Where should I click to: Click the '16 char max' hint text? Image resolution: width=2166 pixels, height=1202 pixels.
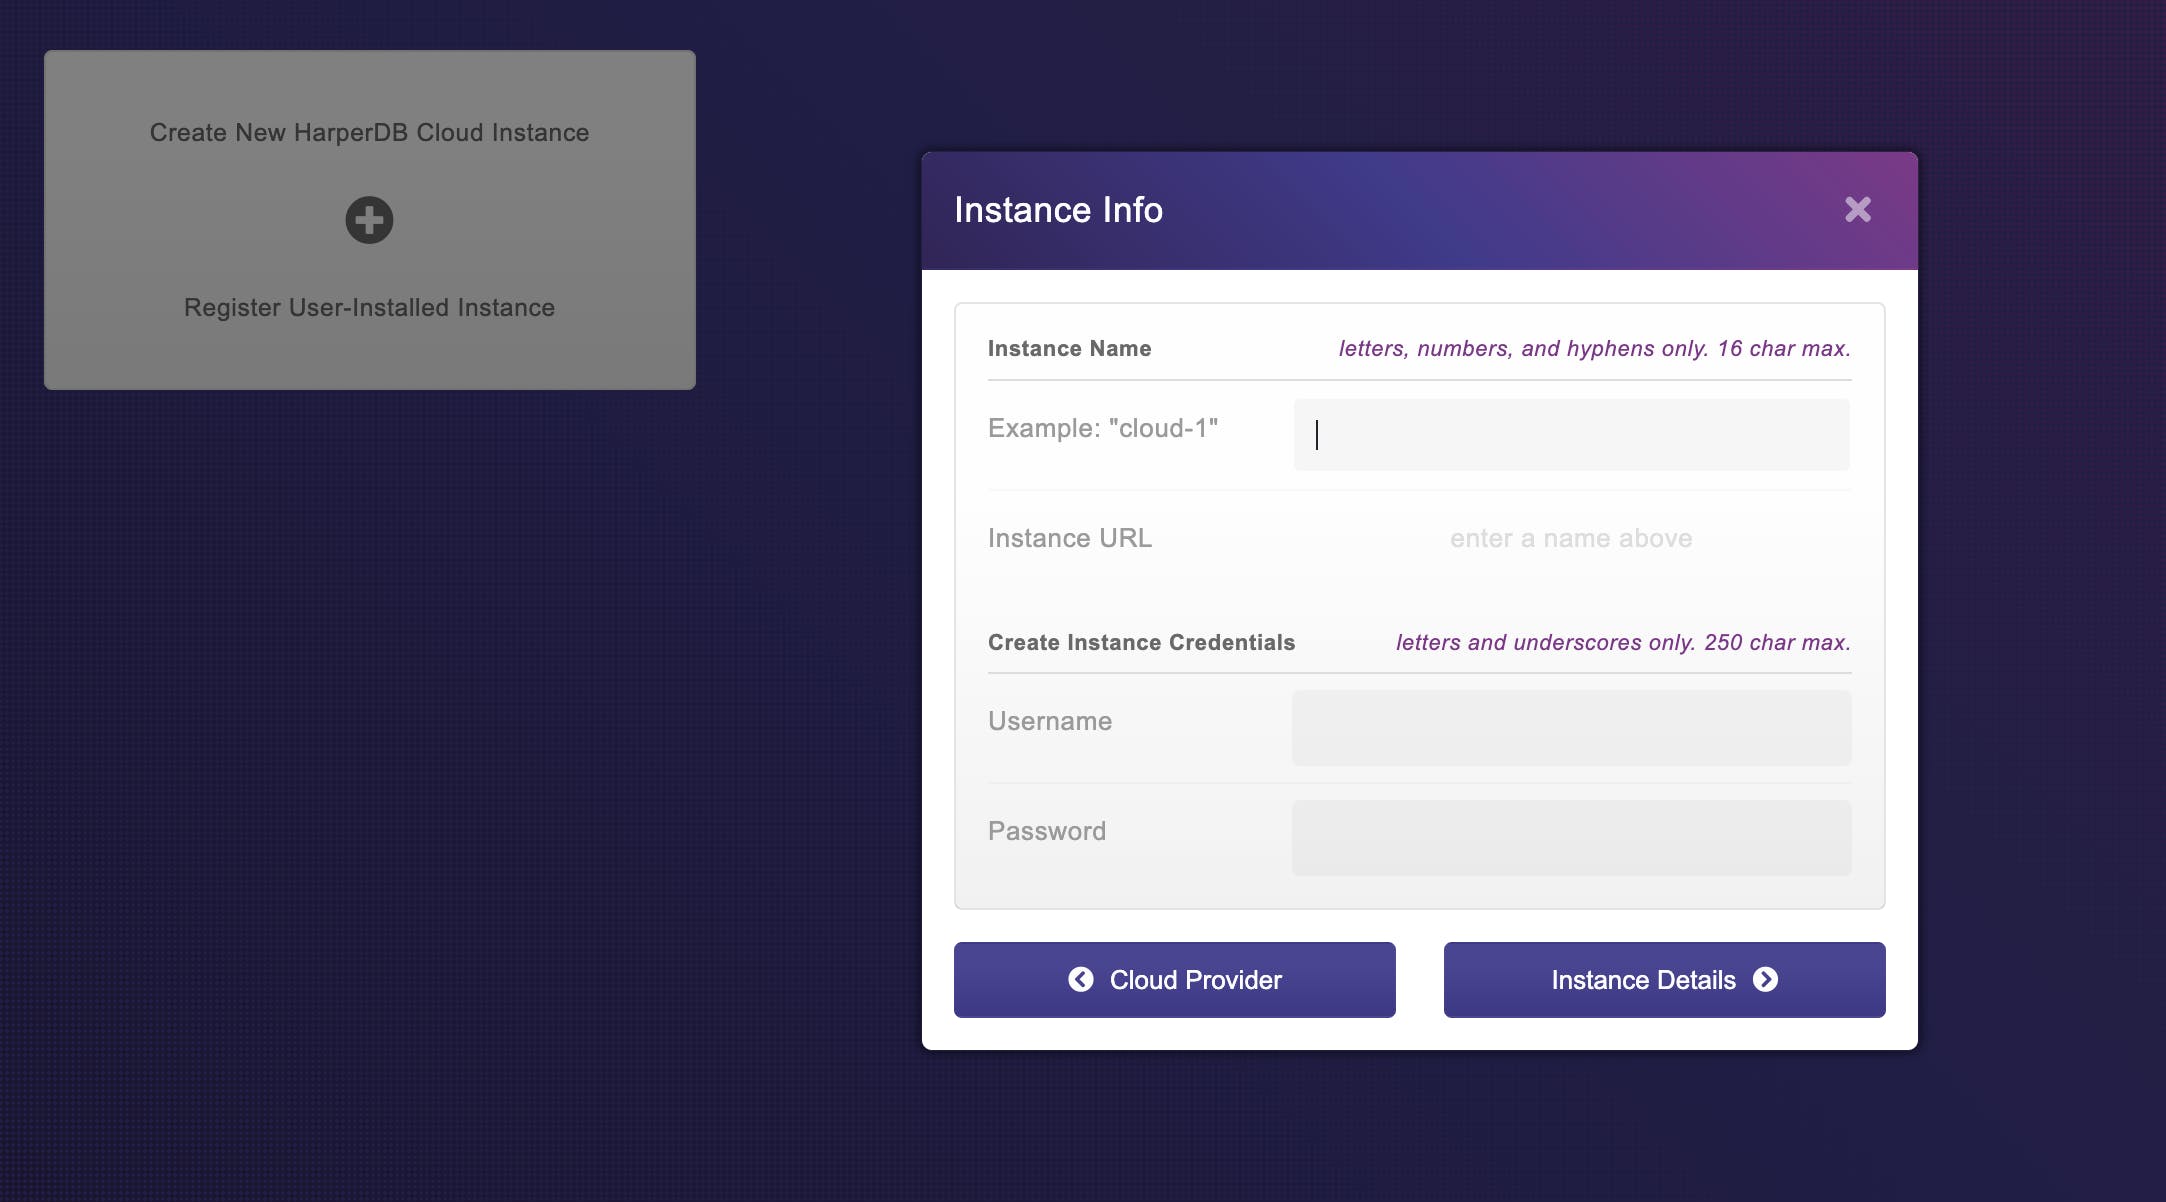coord(1783,349)
